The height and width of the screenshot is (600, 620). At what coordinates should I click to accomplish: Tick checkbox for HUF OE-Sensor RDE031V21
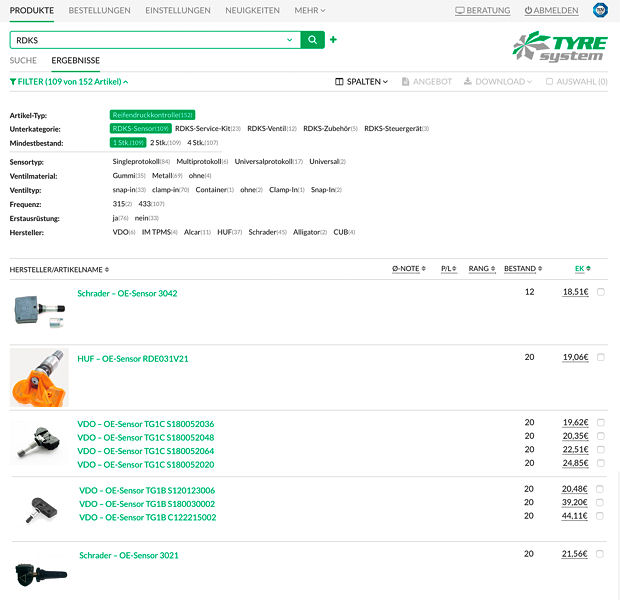(601, 357)
